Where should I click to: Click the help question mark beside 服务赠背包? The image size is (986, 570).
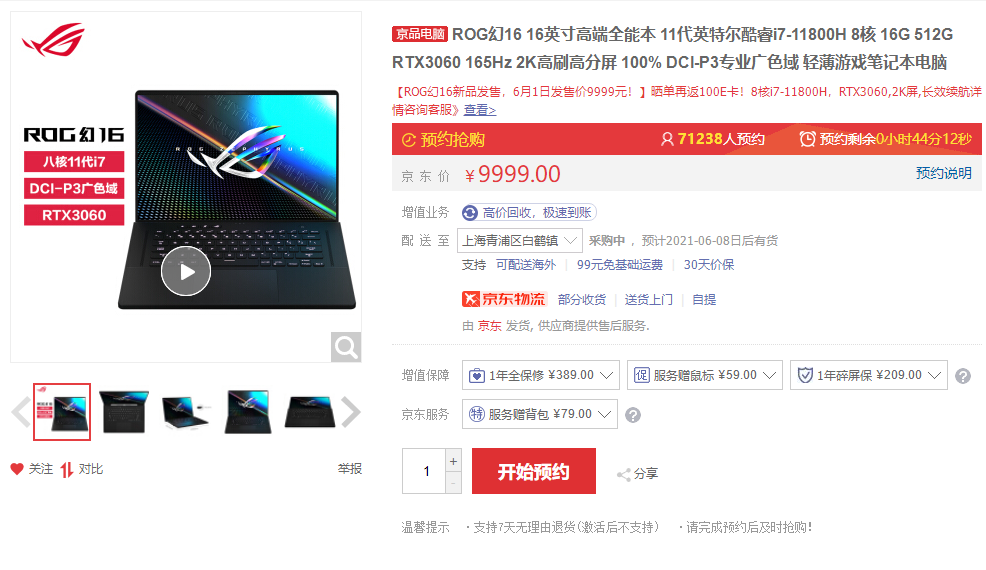click(x=633, y=415)
